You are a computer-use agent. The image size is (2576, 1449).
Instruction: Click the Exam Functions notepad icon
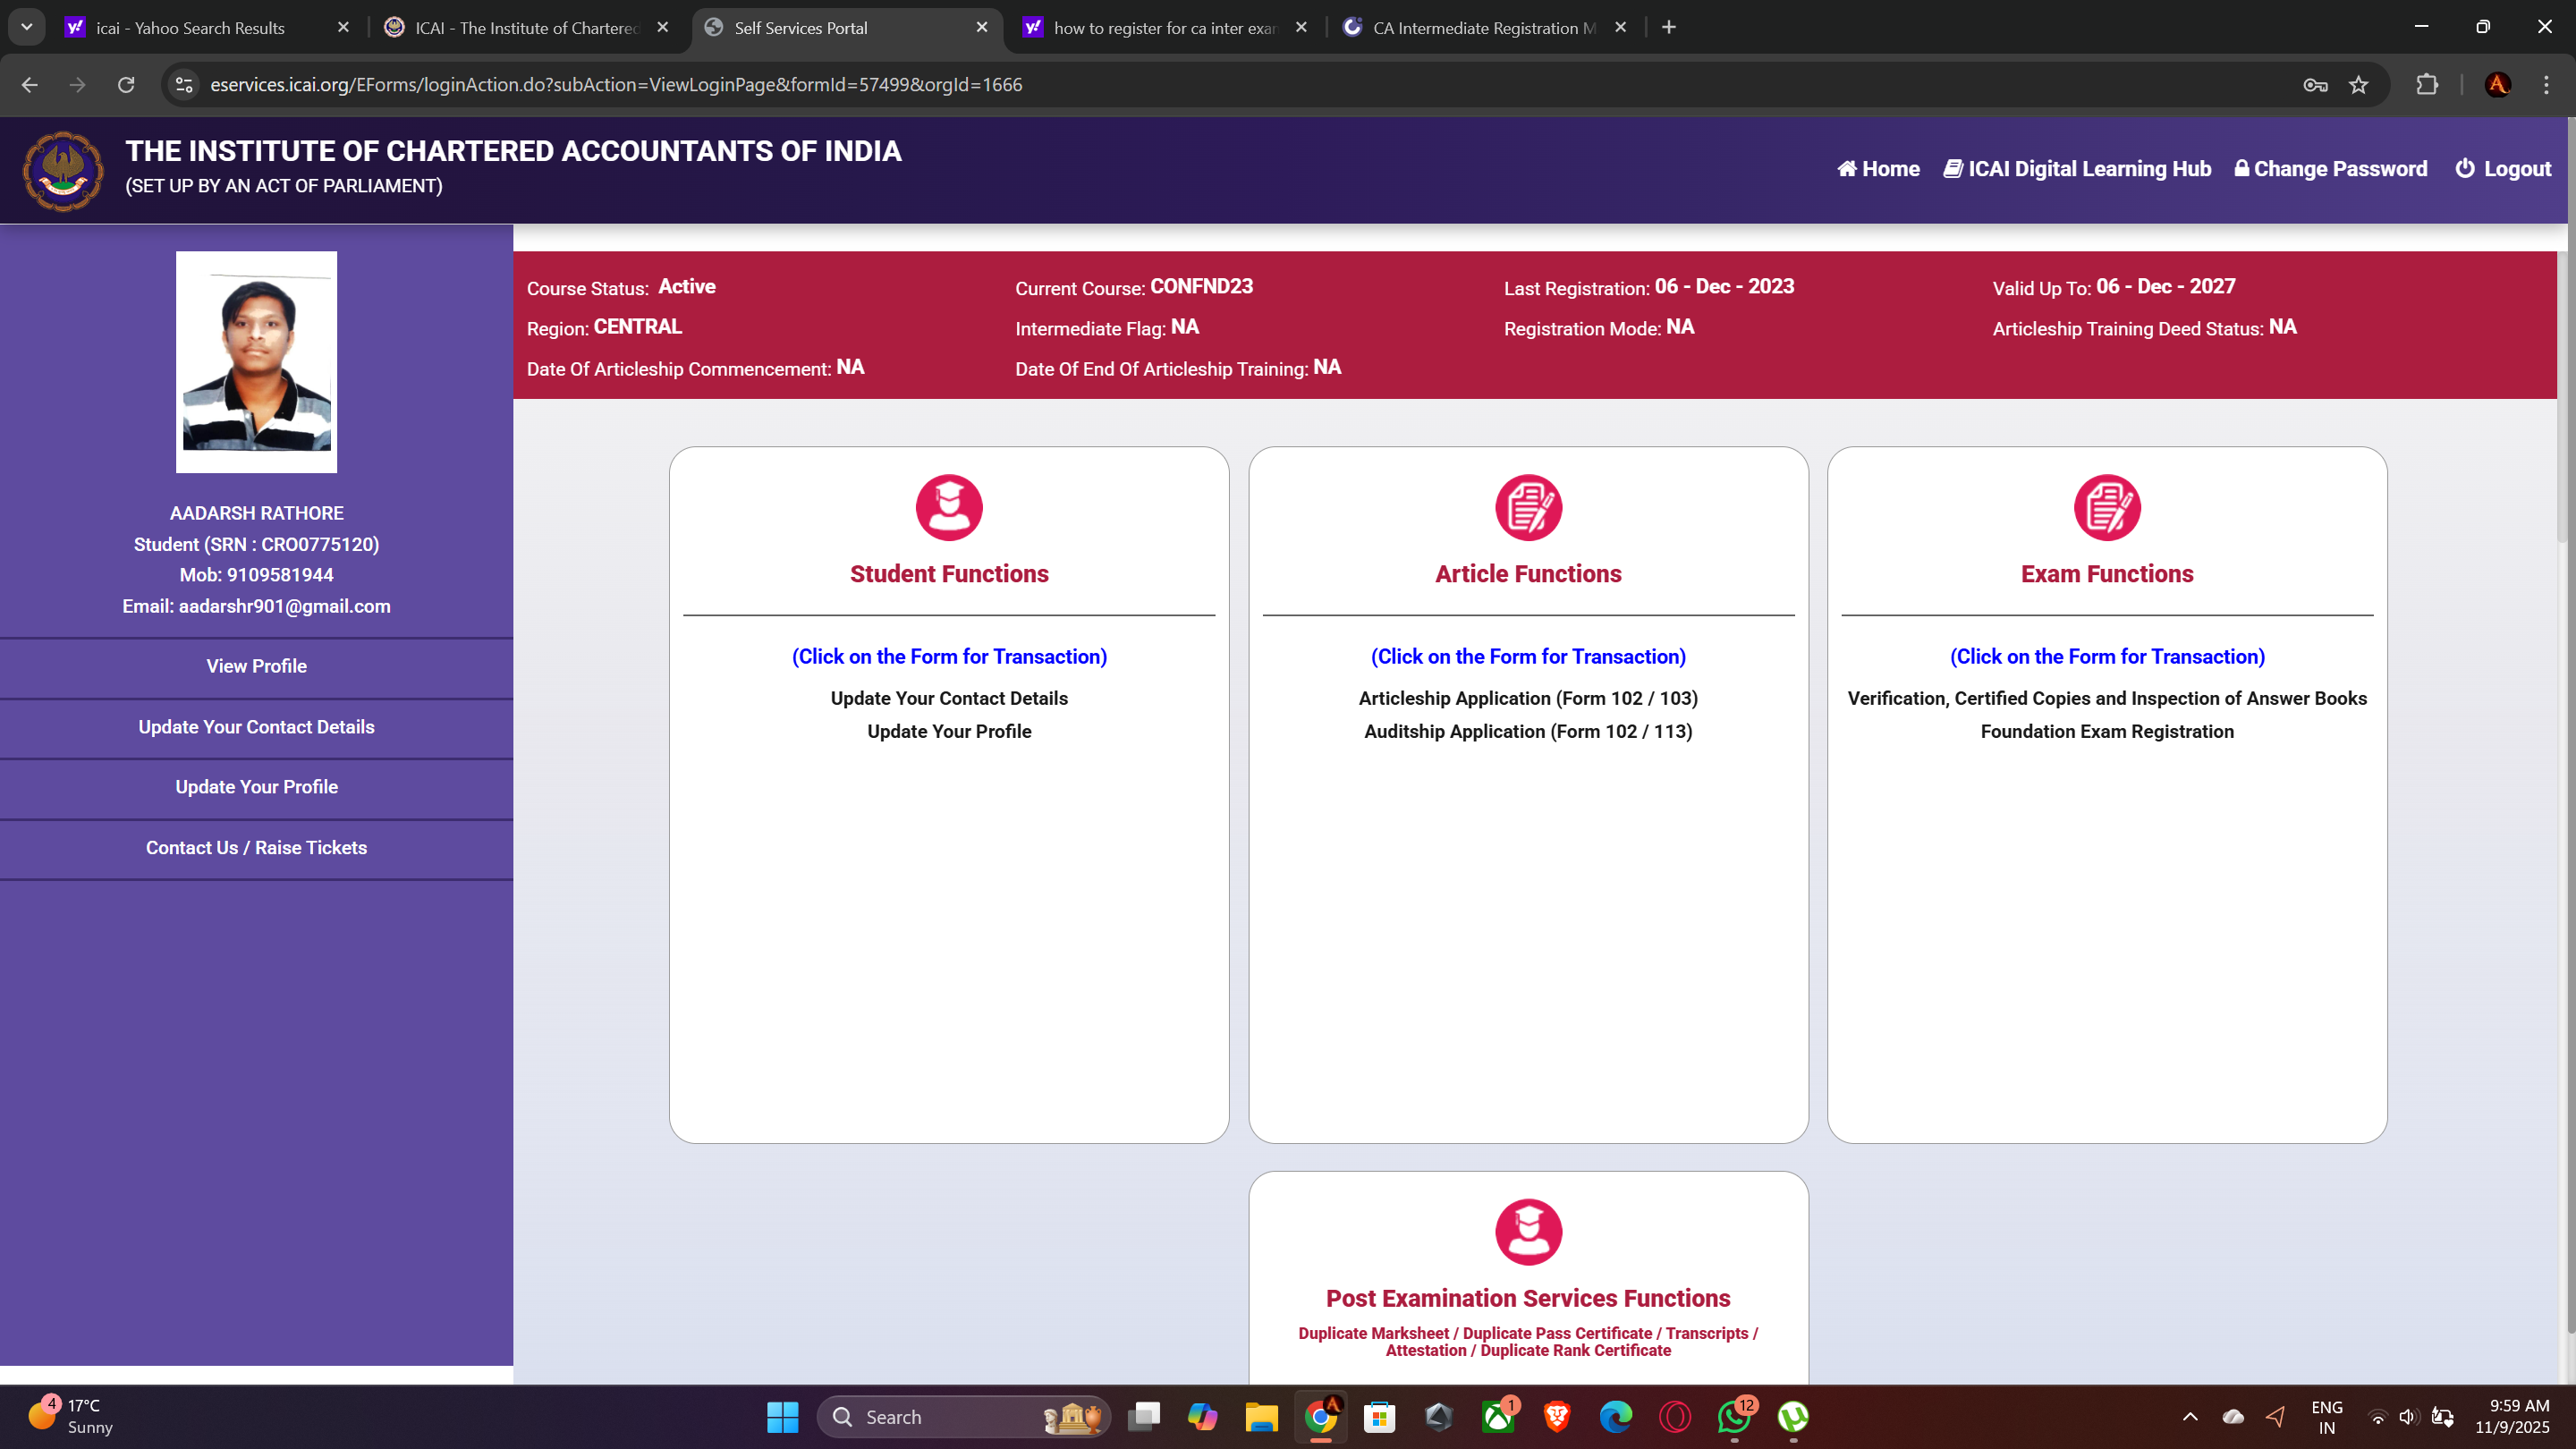click(x=2107, y=507)
